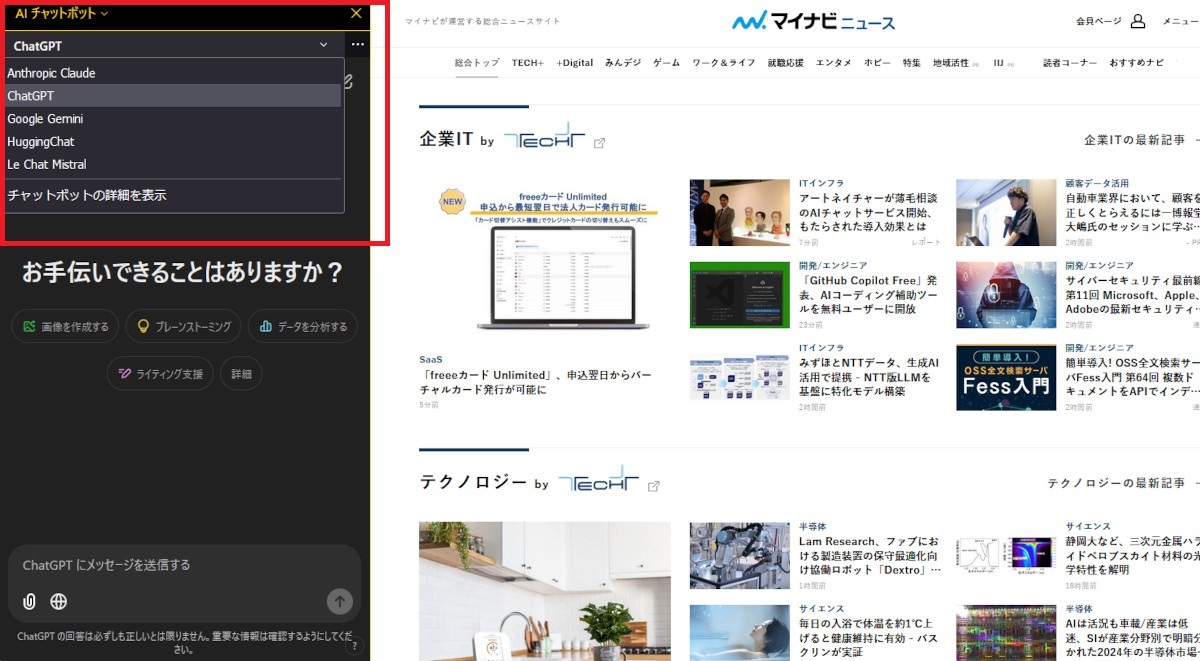Open the 地域活性 navigation tab
Image resolution: width=1200 pixels, height=661 pixels.
pyautogui.click(x=951, y=63)
